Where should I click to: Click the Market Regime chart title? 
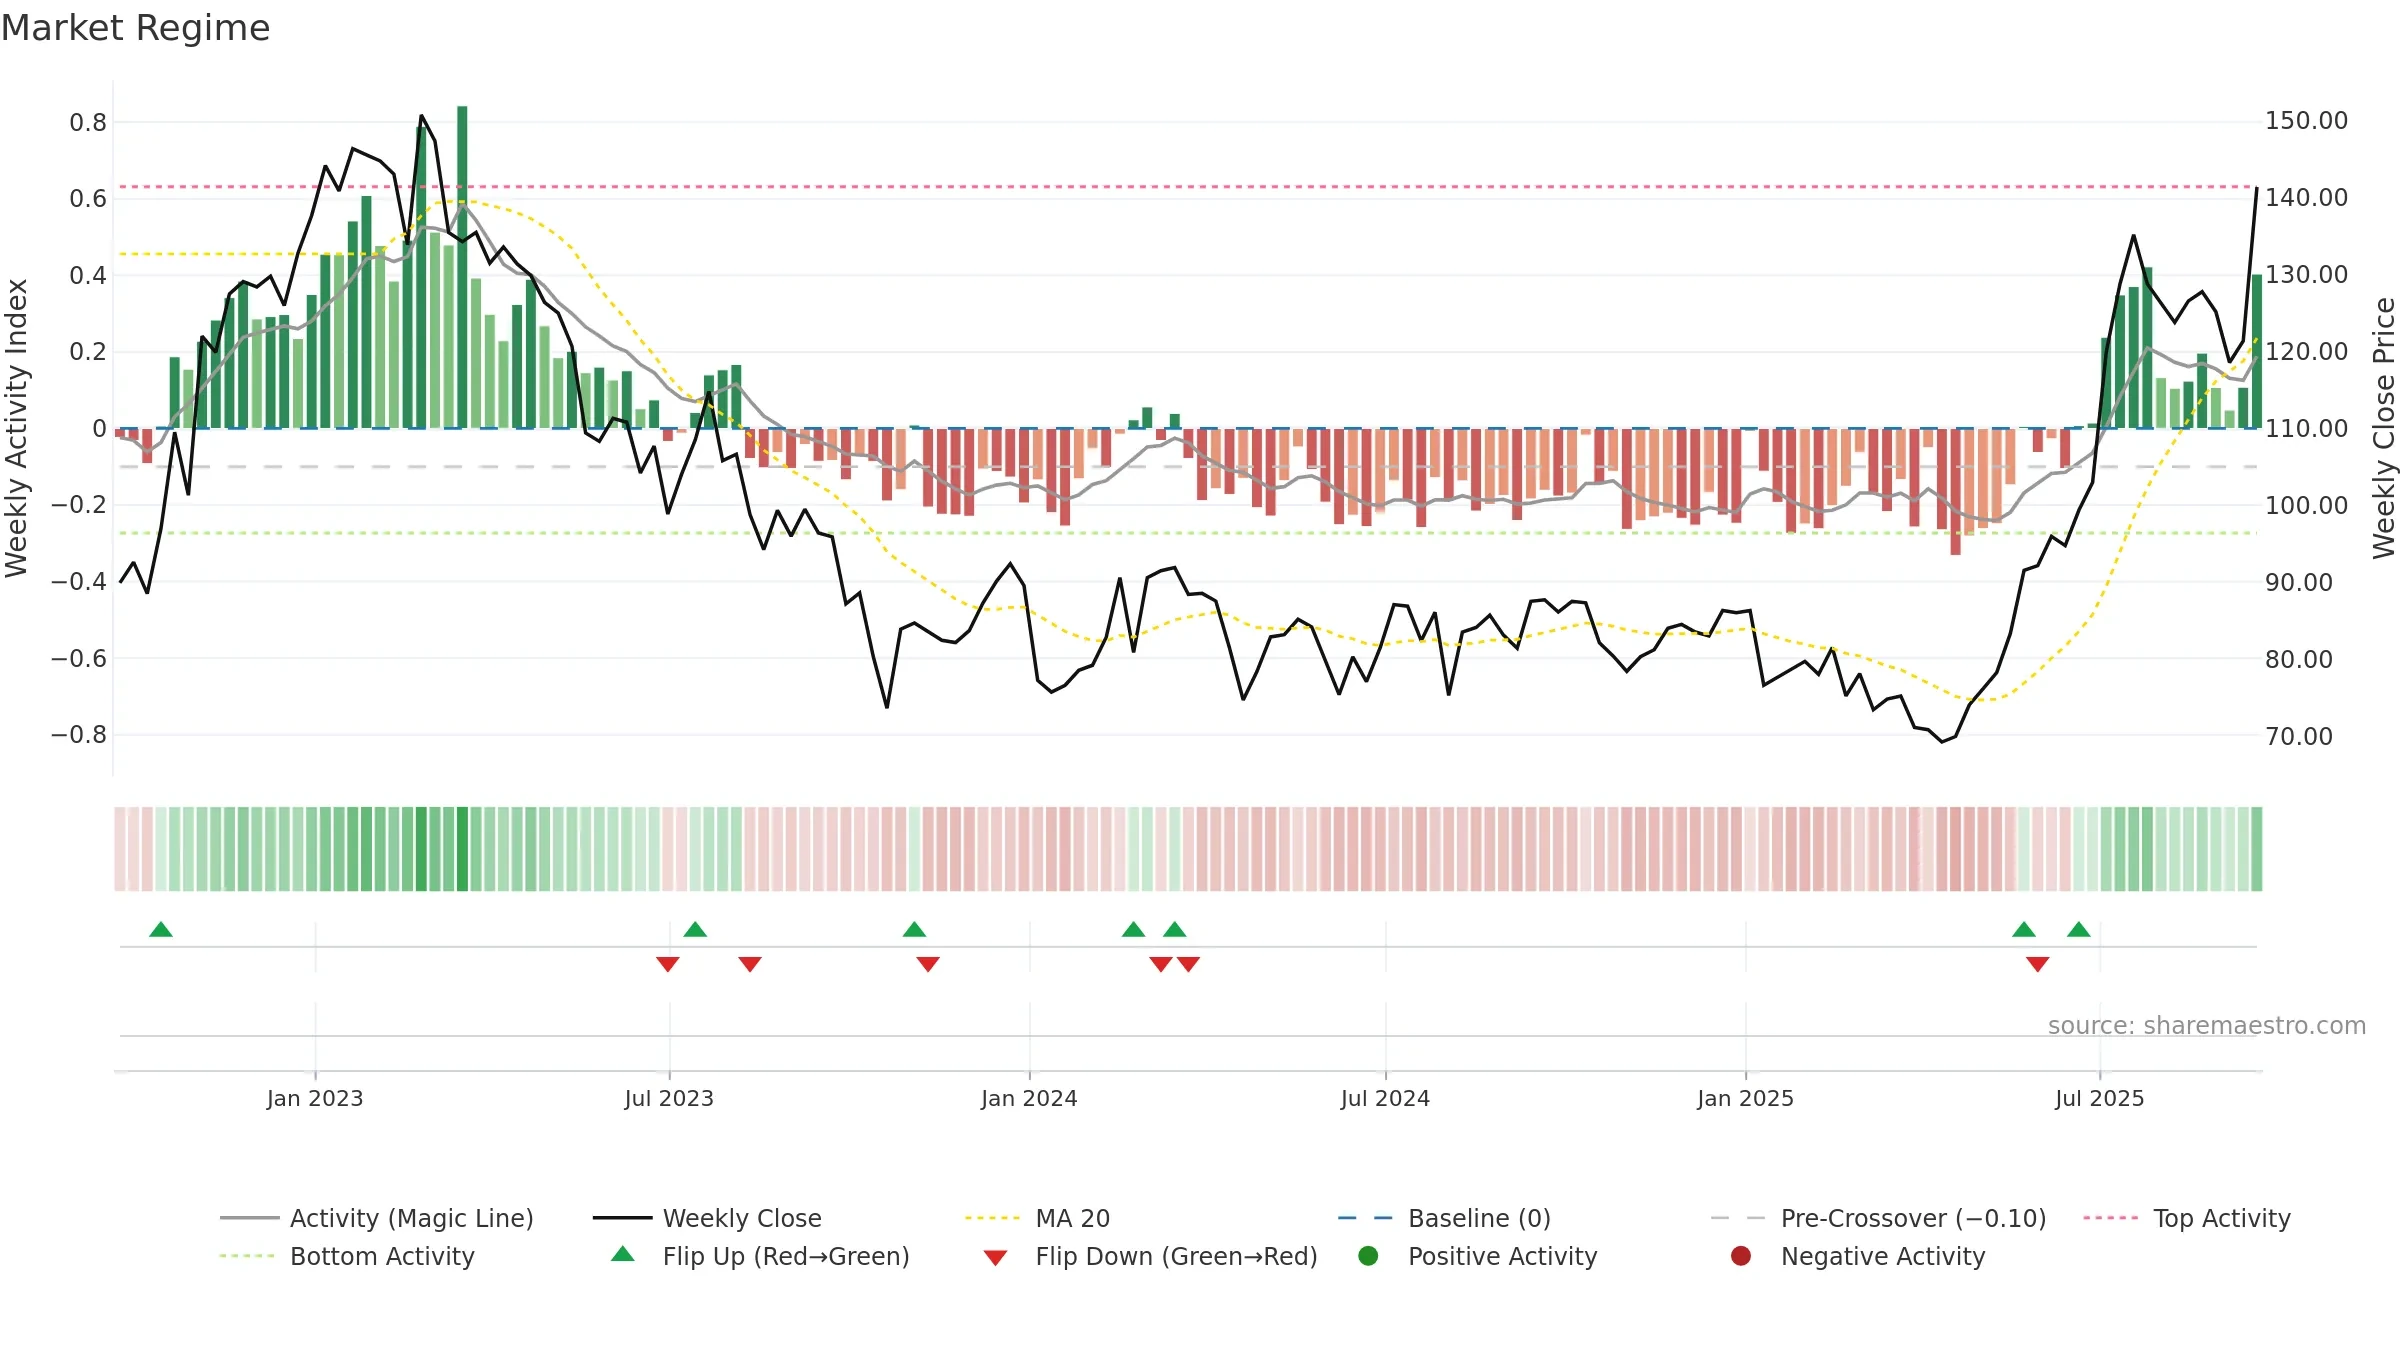click(x=135, y=28)
